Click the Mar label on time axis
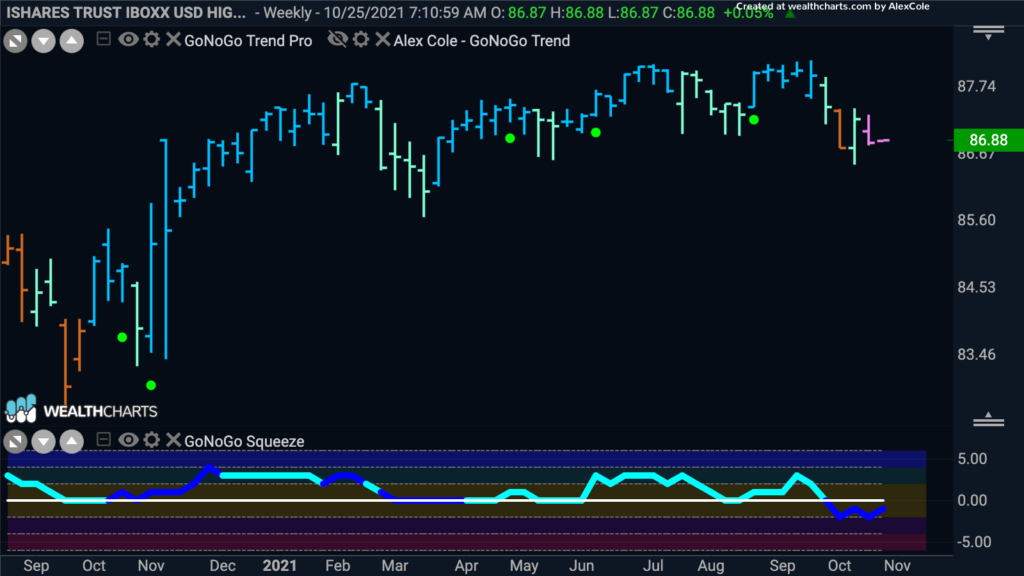The width and height of the screenshot is (1024, 576). (394, 566)
